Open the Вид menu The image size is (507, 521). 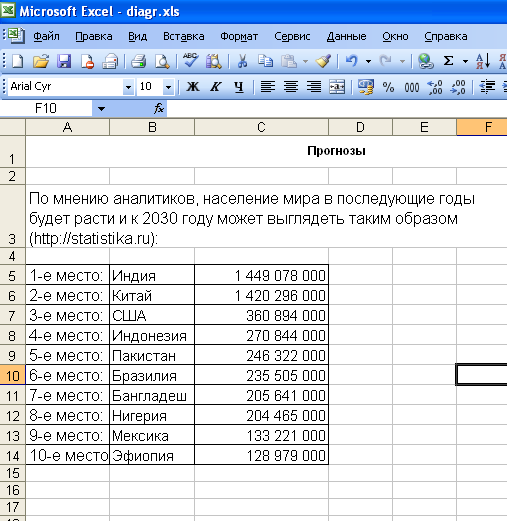tap(138, 36)
